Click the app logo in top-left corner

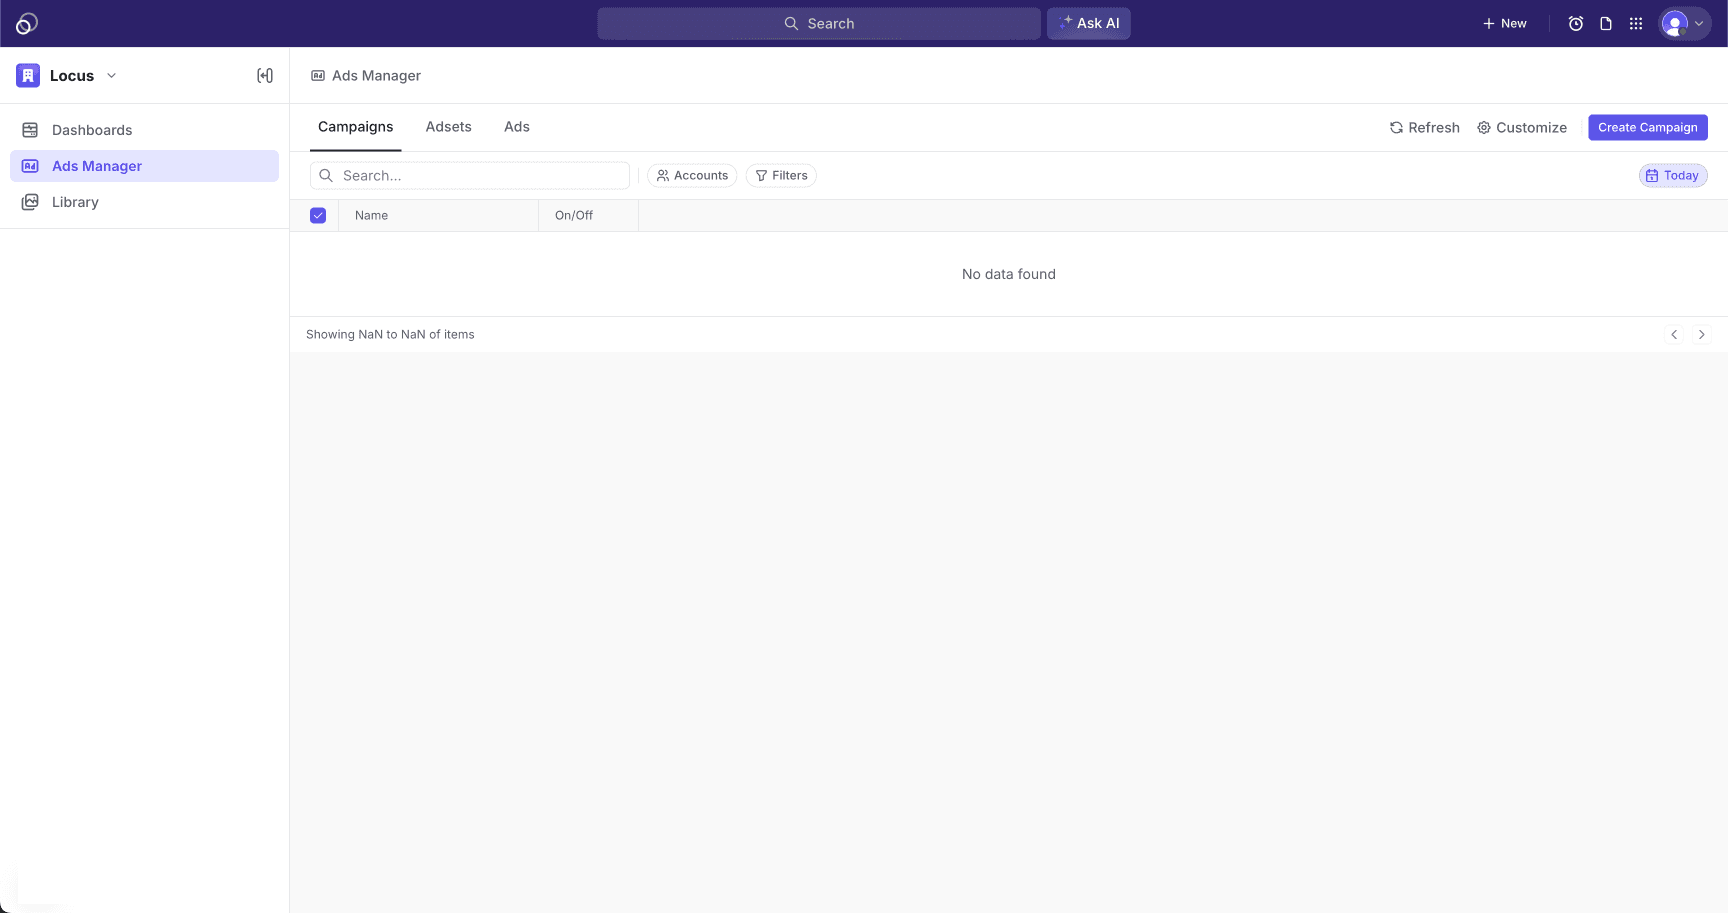coord(27,23)
